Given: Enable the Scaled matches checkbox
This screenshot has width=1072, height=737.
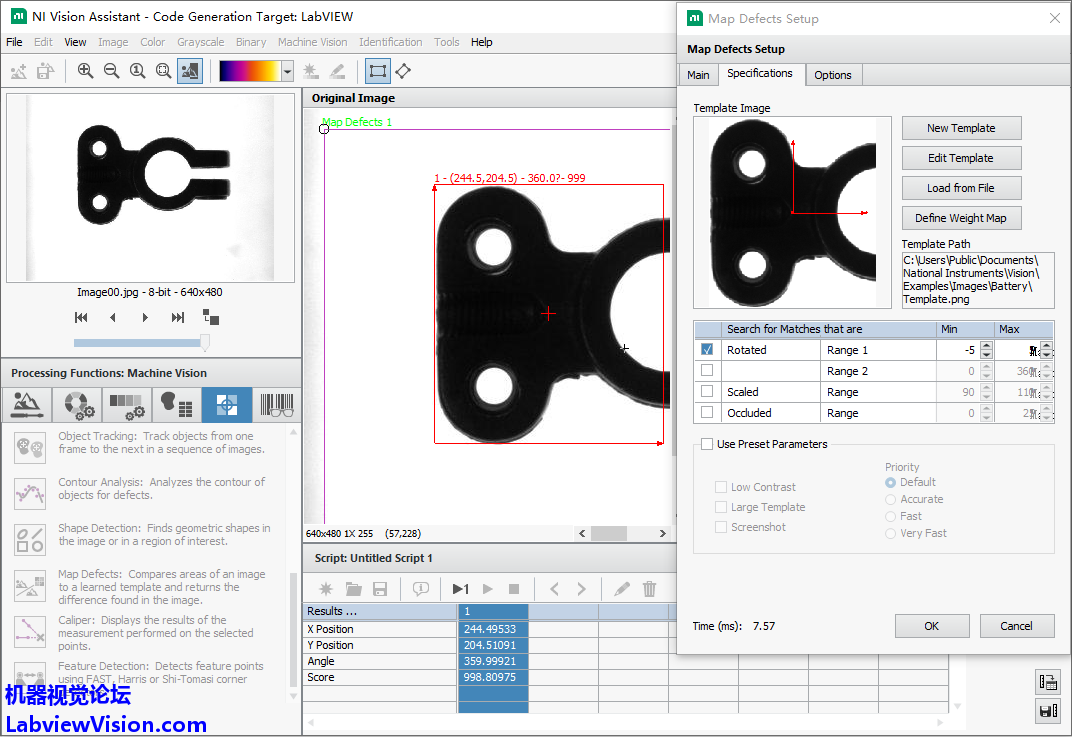Looking at the screenshot, I should click(x=708, y=392).
